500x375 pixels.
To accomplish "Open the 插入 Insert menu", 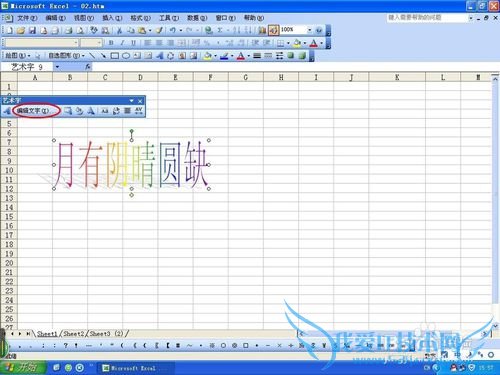I will (x=112, y=18).
